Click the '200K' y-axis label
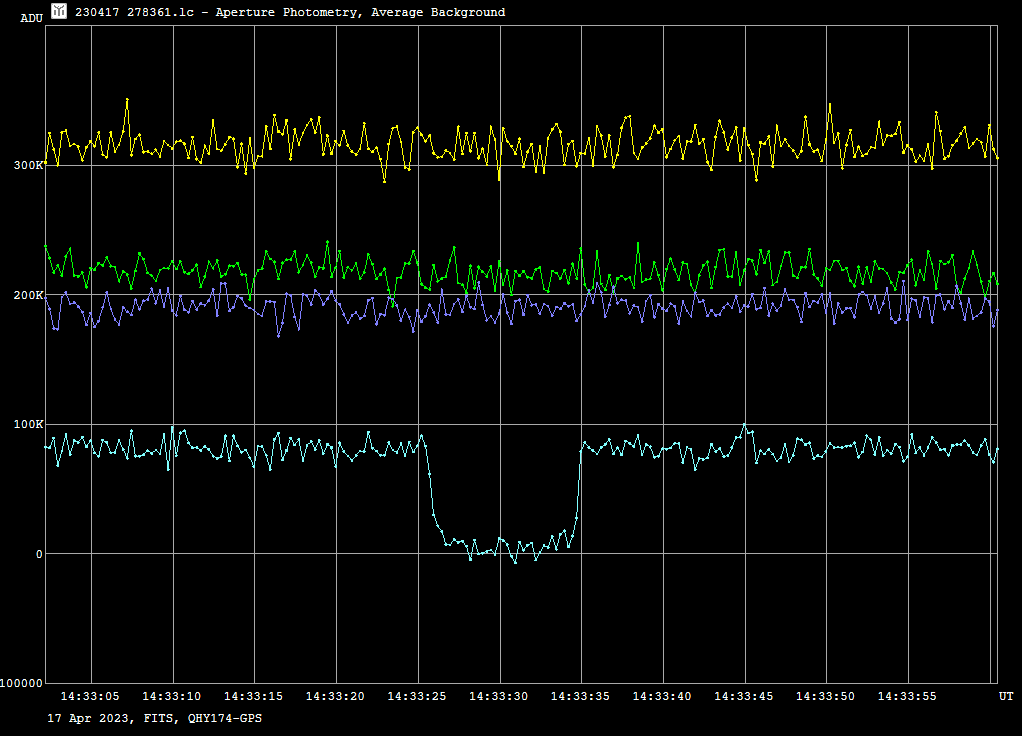1022x736 pixels. (28, 295)
